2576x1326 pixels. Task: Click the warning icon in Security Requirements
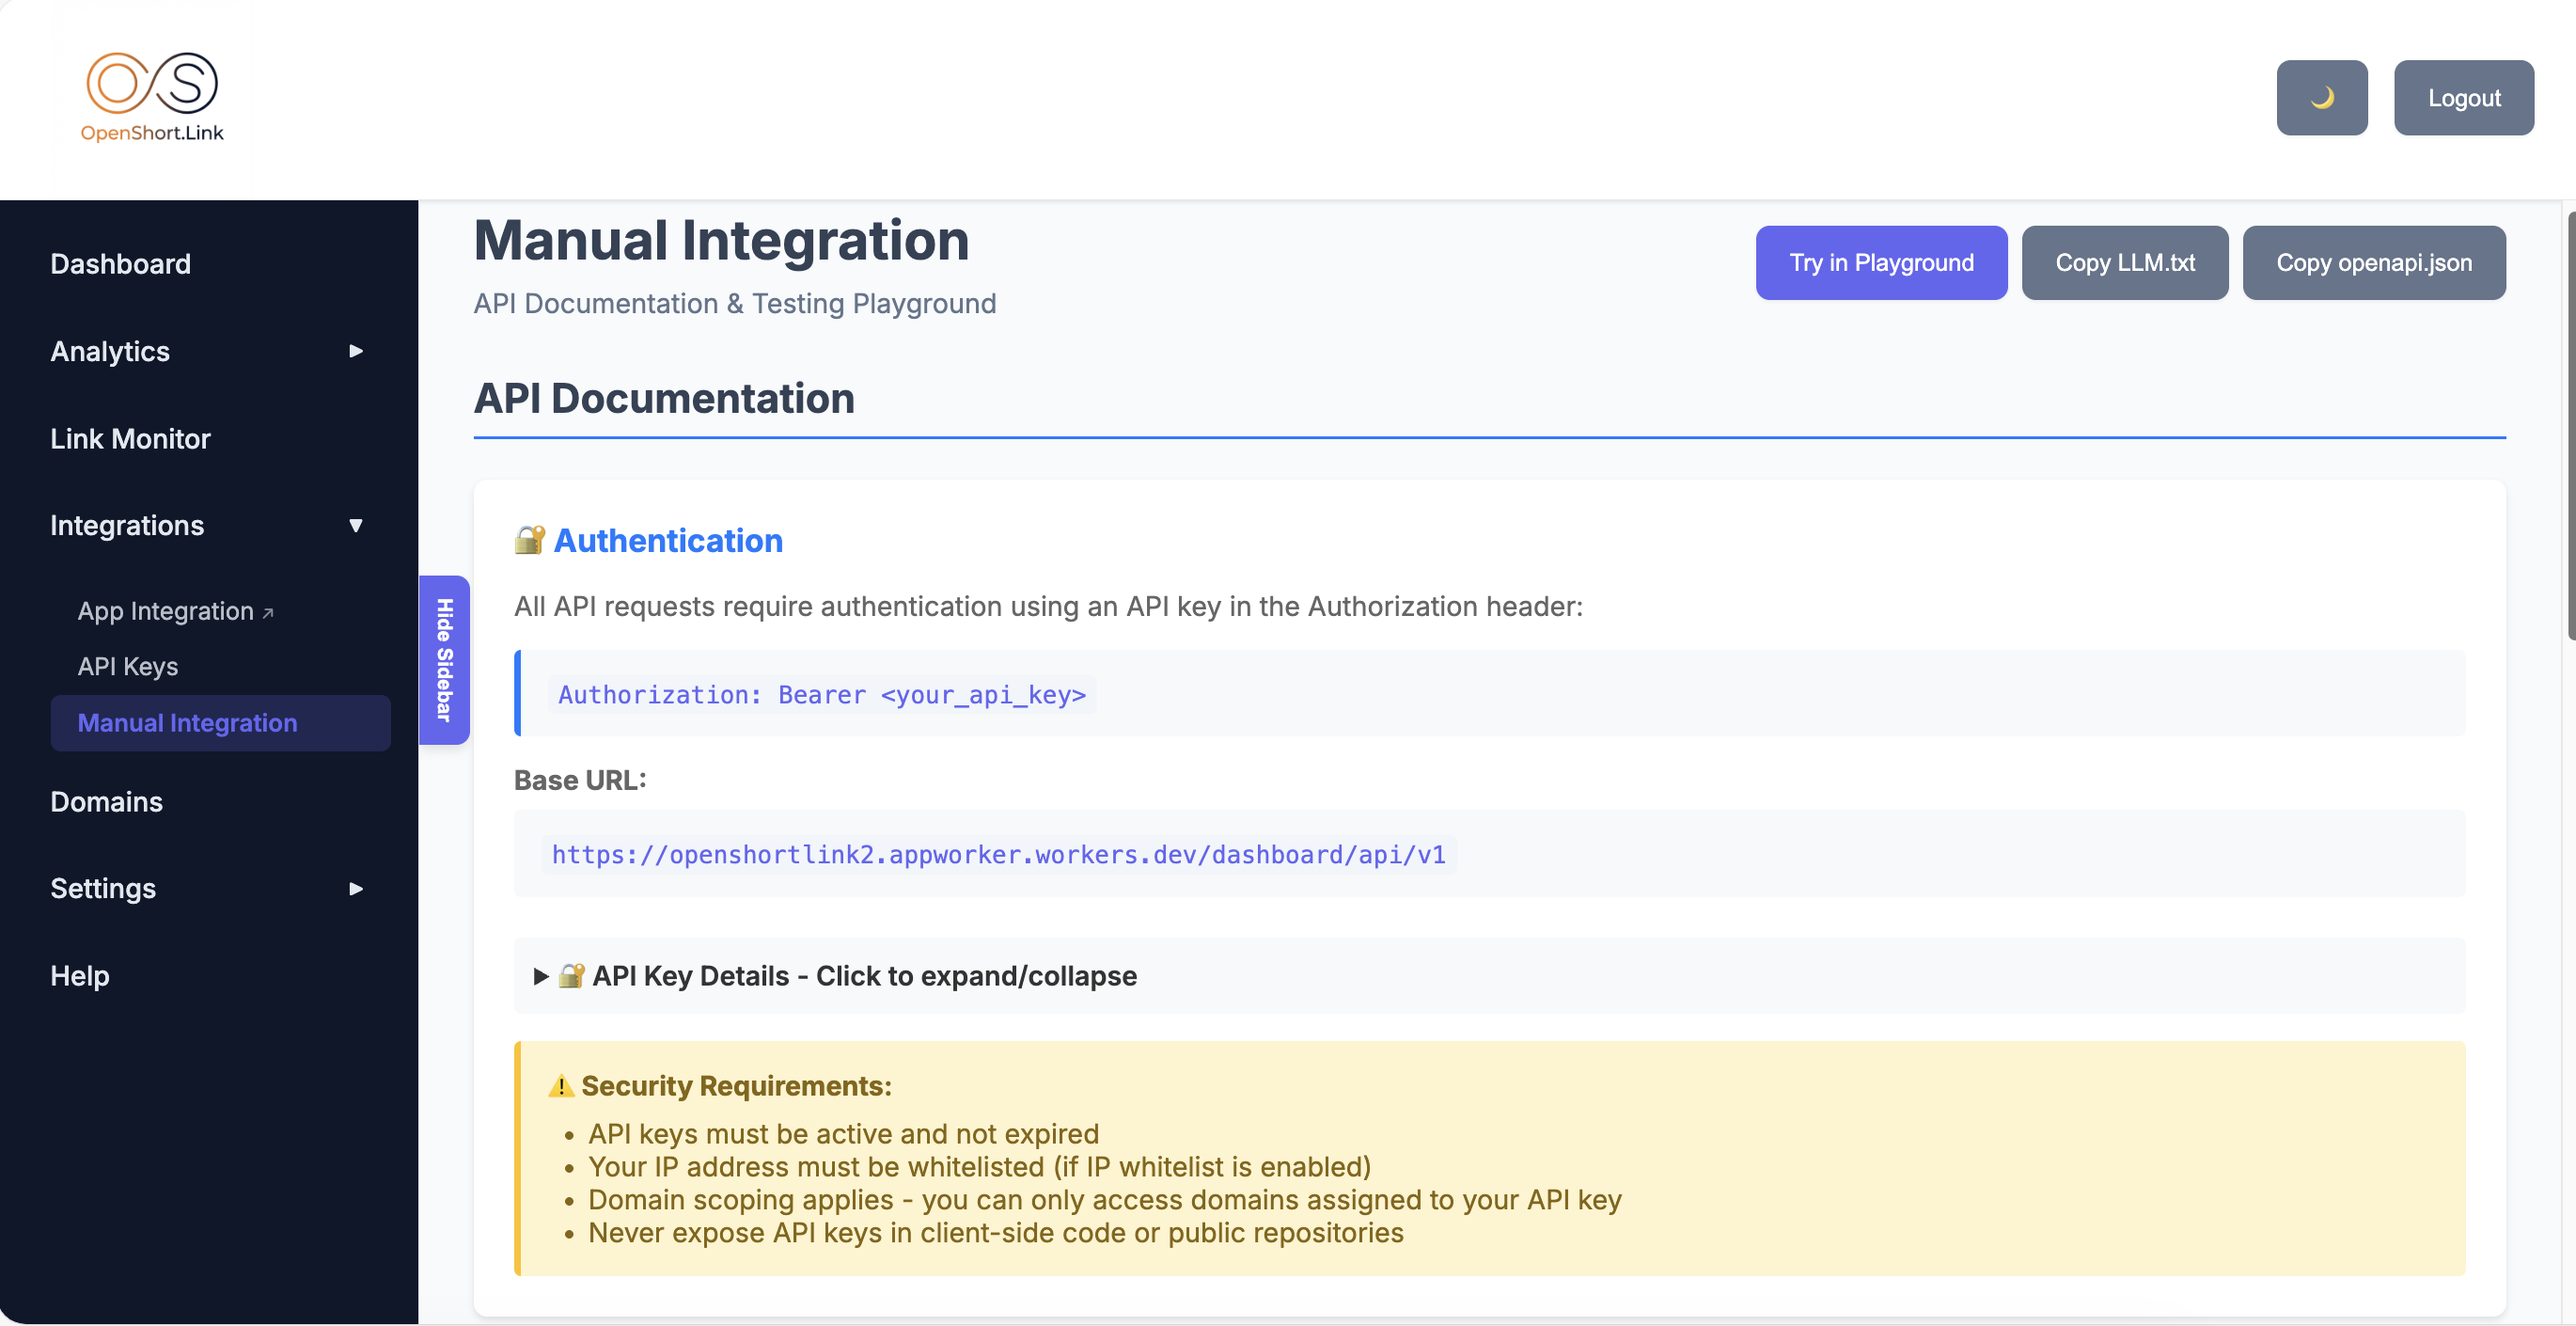coord(560,1086)
